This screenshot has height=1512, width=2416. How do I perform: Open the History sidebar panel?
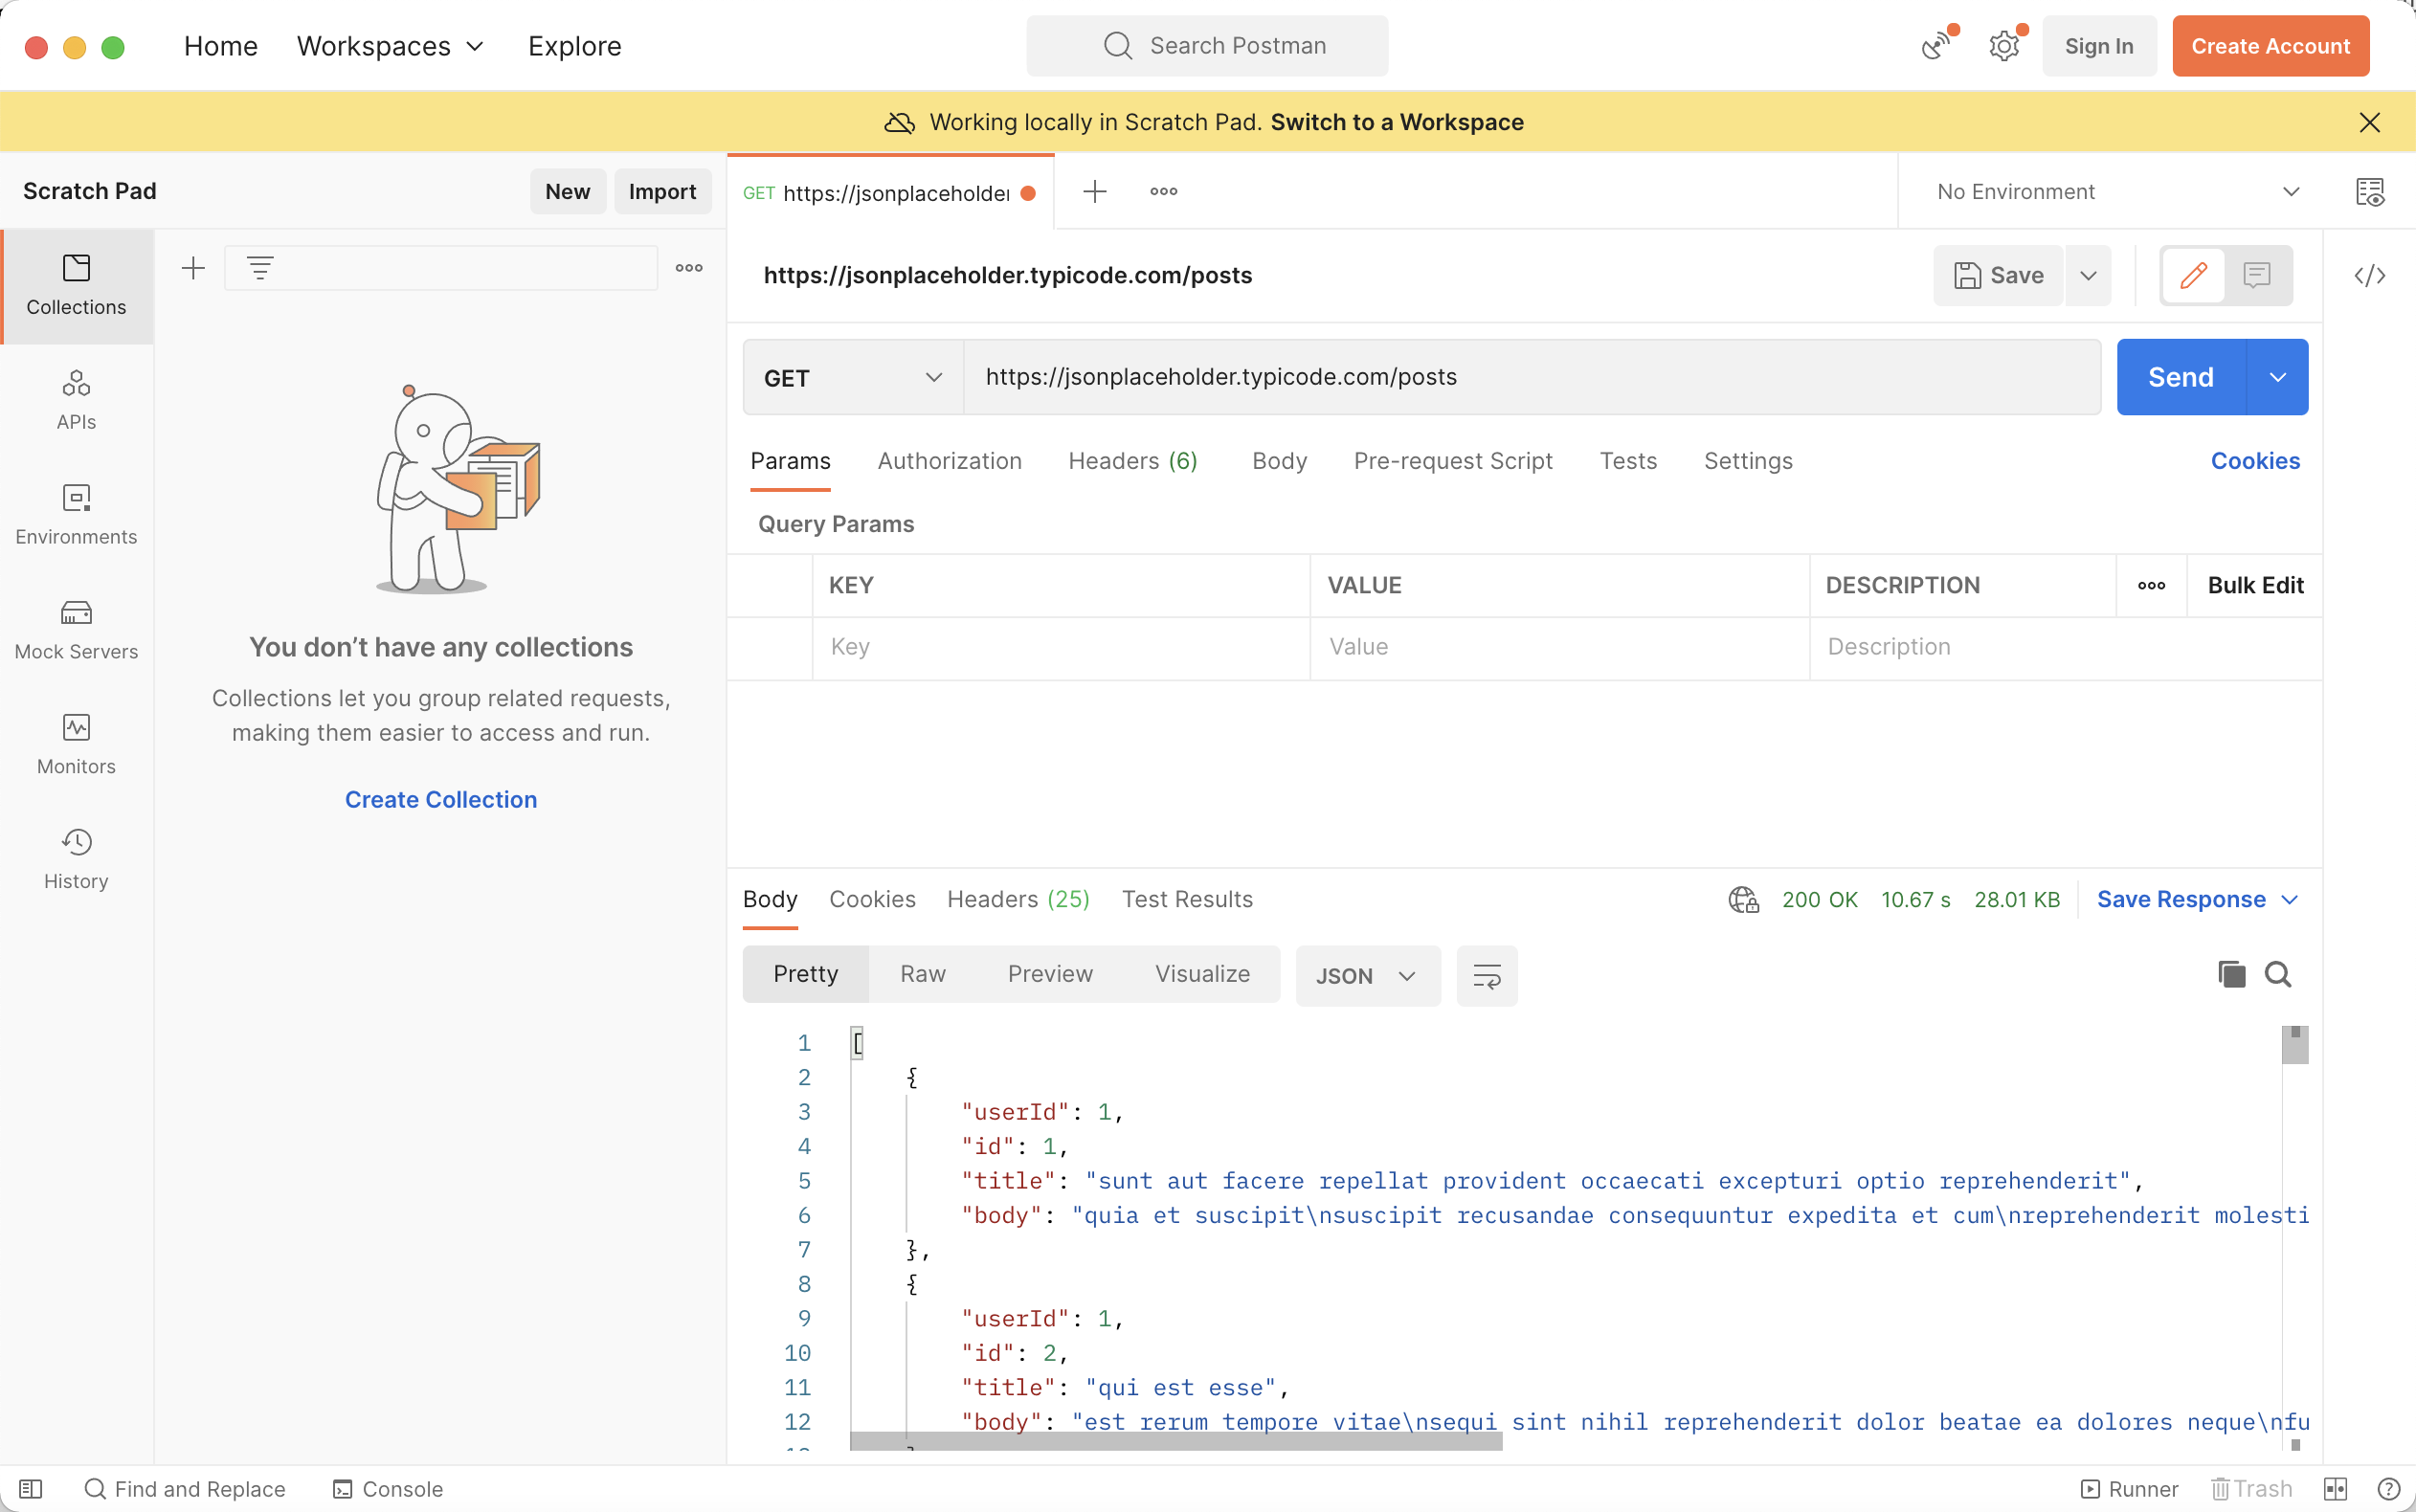(76, 858)
